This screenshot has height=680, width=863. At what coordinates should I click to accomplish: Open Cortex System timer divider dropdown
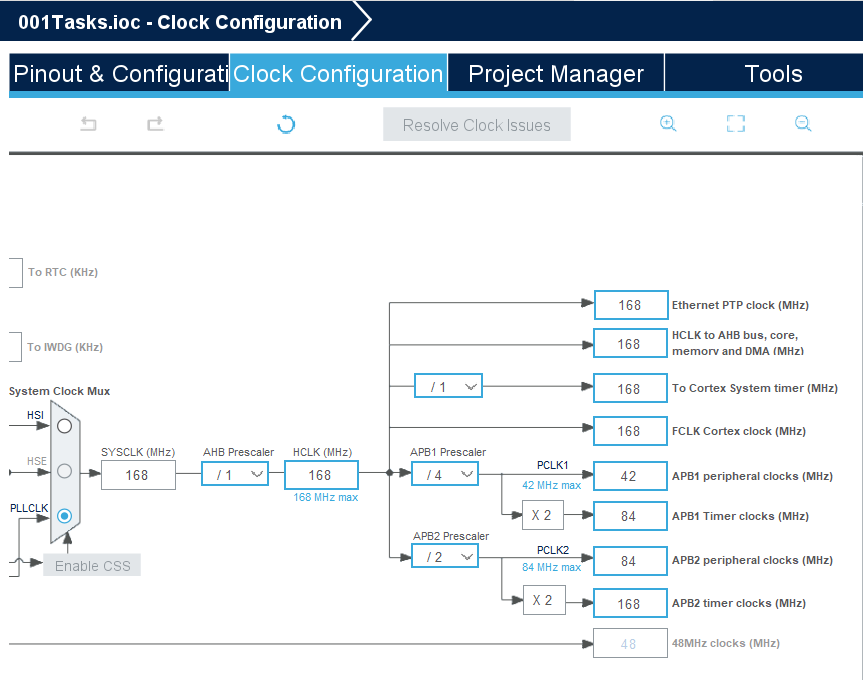point(448,386)
